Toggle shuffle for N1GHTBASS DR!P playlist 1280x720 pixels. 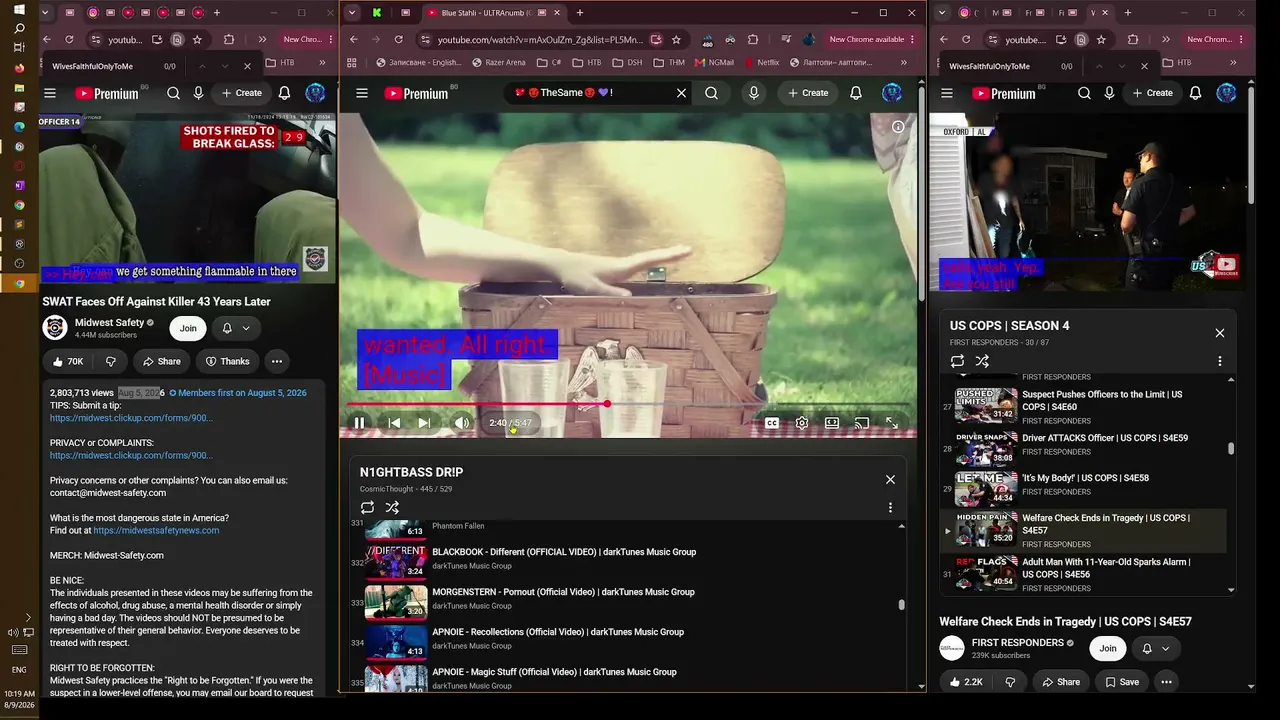point(392,508)
